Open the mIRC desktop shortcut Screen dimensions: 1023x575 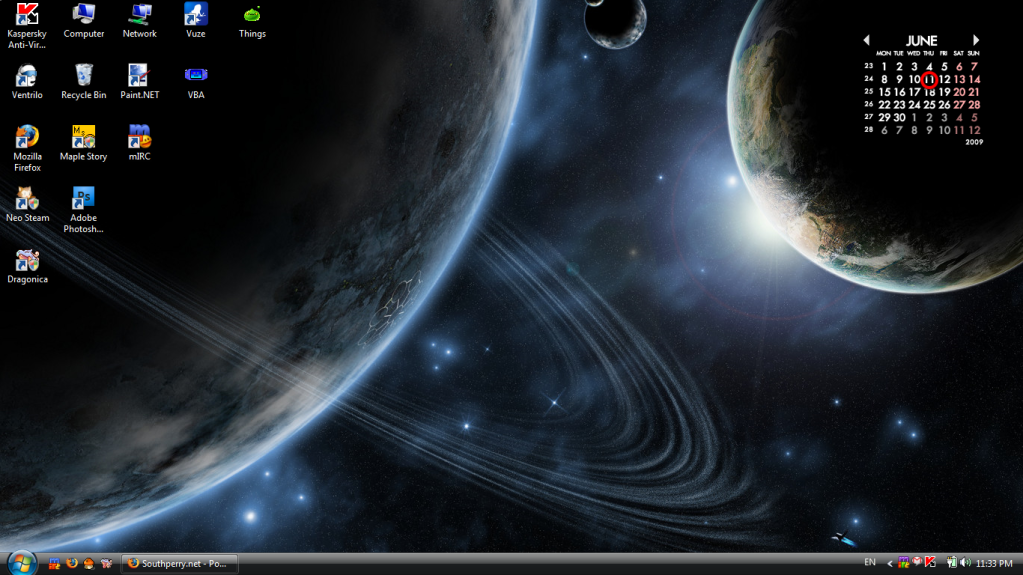click(x=140, y=143)
